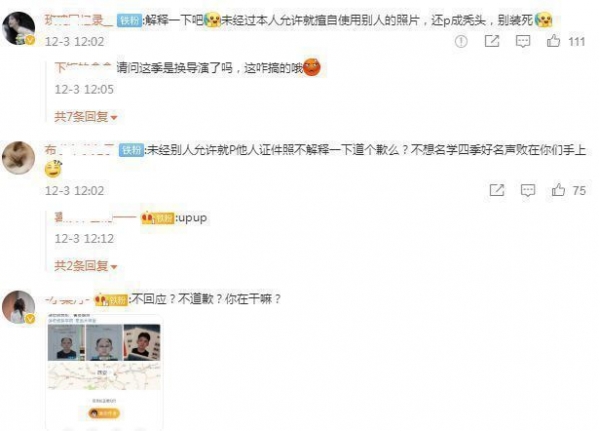Share the second comment with forward icon

497,190
